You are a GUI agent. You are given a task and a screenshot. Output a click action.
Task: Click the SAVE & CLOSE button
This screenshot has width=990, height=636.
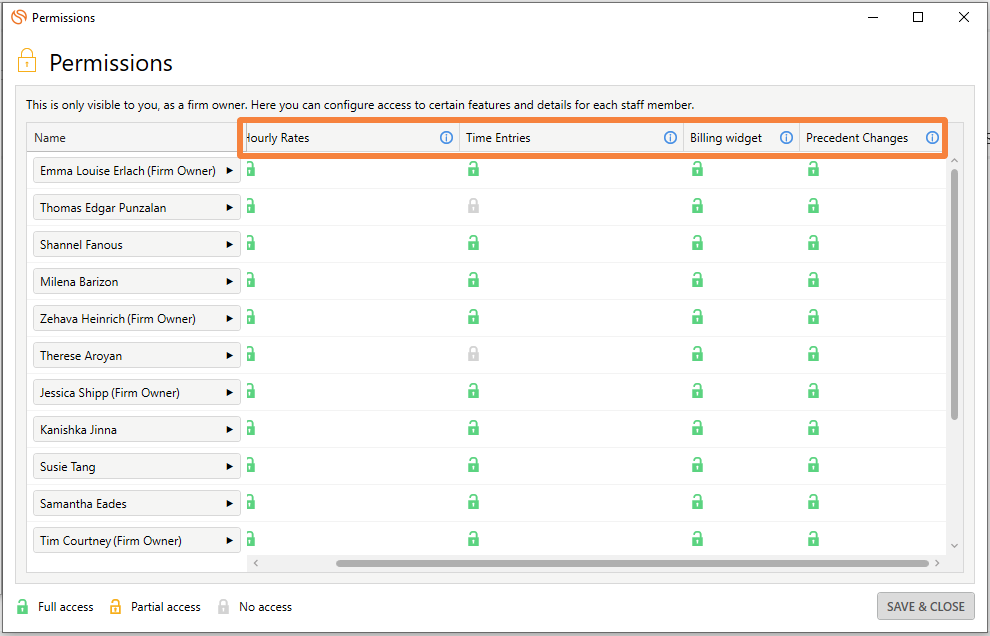925,606
